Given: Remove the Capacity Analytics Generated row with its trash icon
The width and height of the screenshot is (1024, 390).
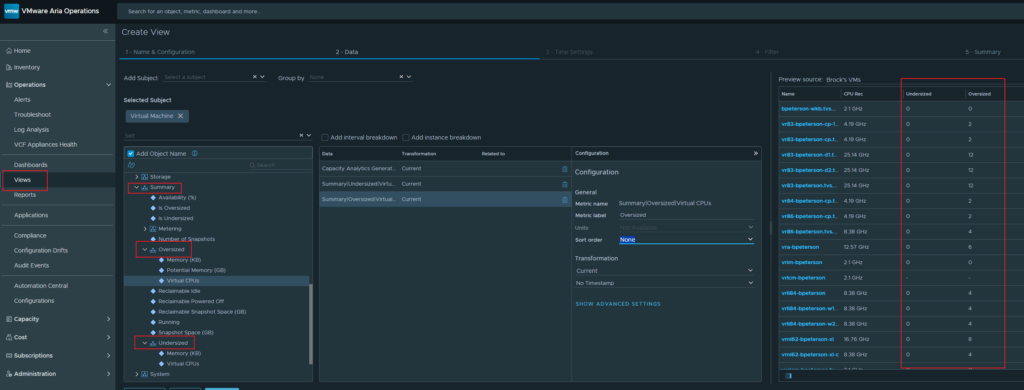Looking at the screenshot, I should point(565,169).
